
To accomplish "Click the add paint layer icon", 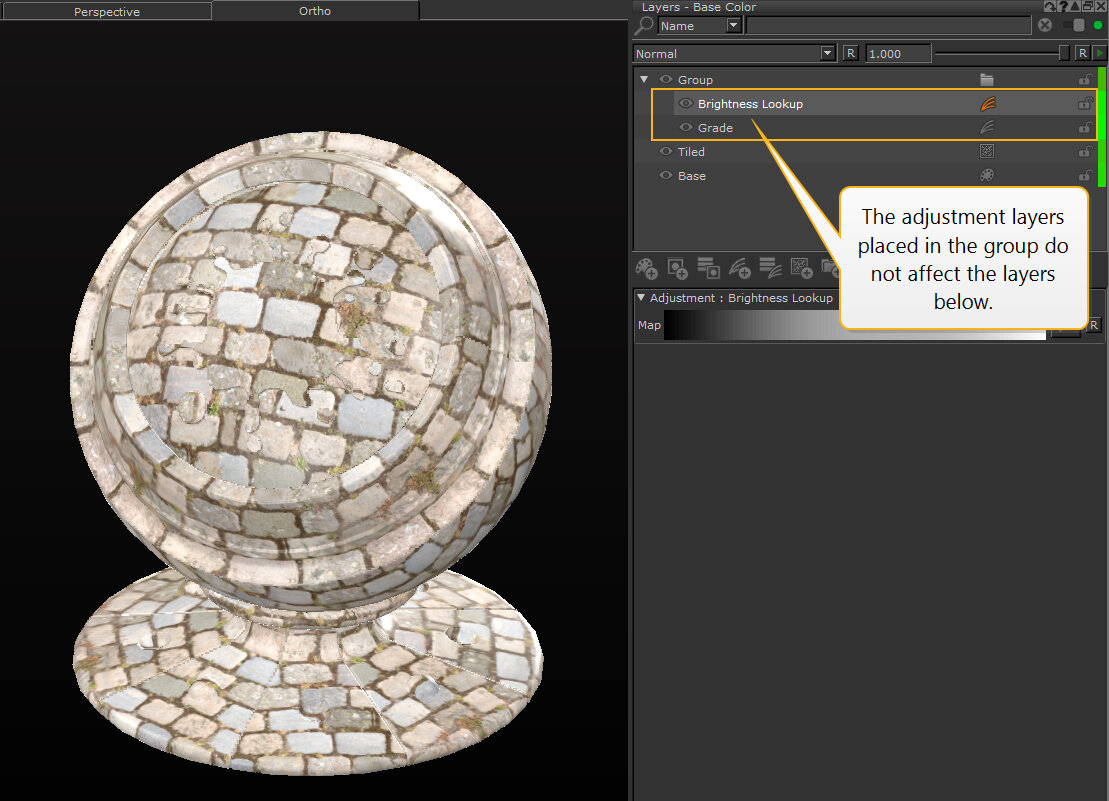I will 647,268.
